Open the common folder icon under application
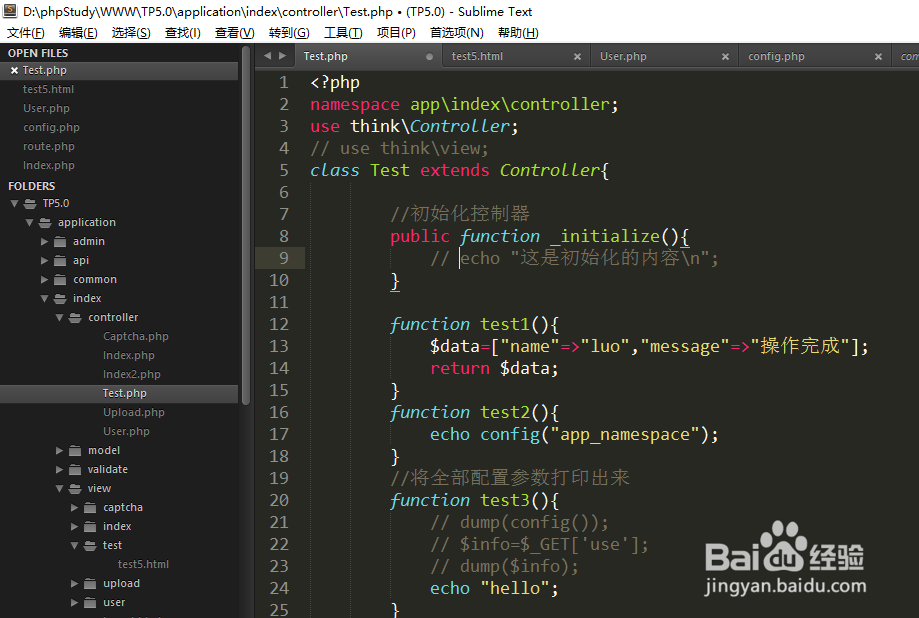Viewport: 919px width, 618px height. click(60, 279)
